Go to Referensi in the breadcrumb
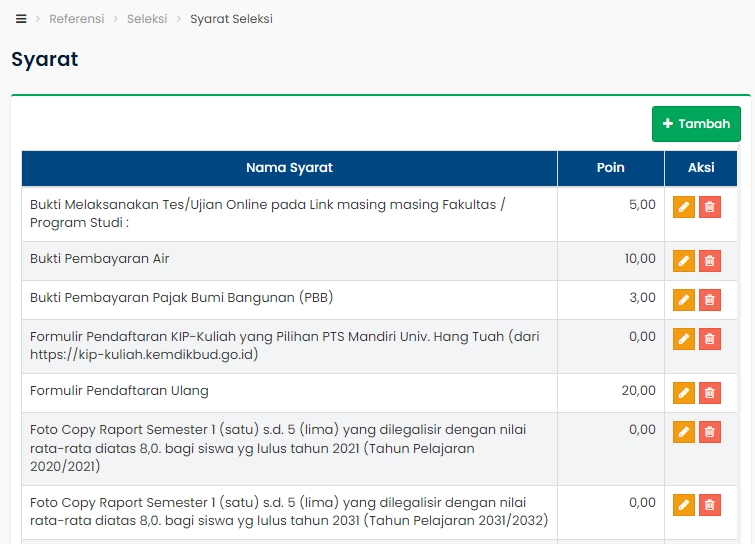Image resolution: width=755 pixels, height=544 pixels. tap(77, 19)
